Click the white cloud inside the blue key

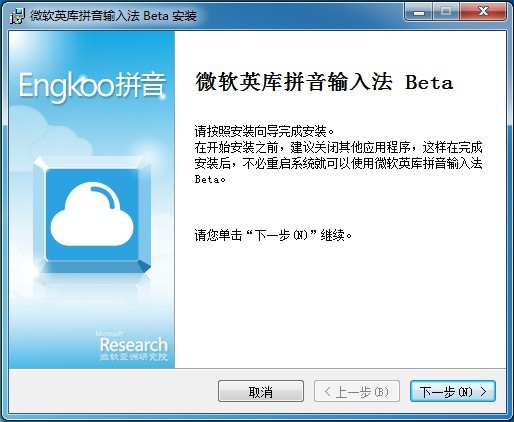pos(92,214)
